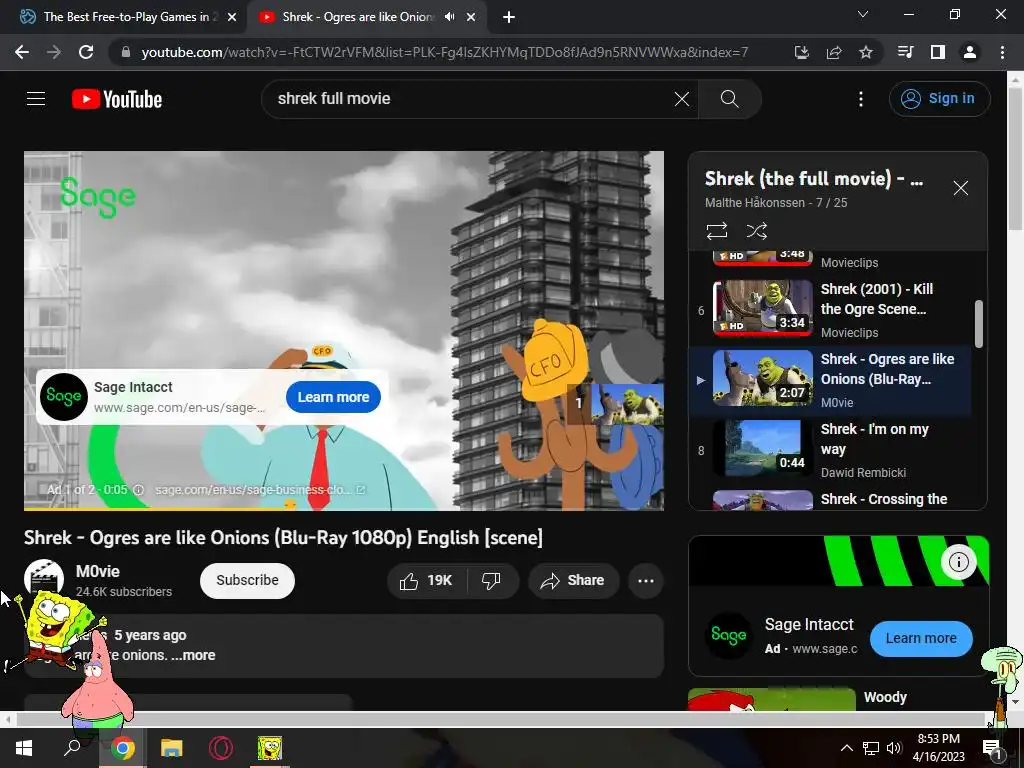
Task: Close the playlist panel
Action: (x=960, y=188)
